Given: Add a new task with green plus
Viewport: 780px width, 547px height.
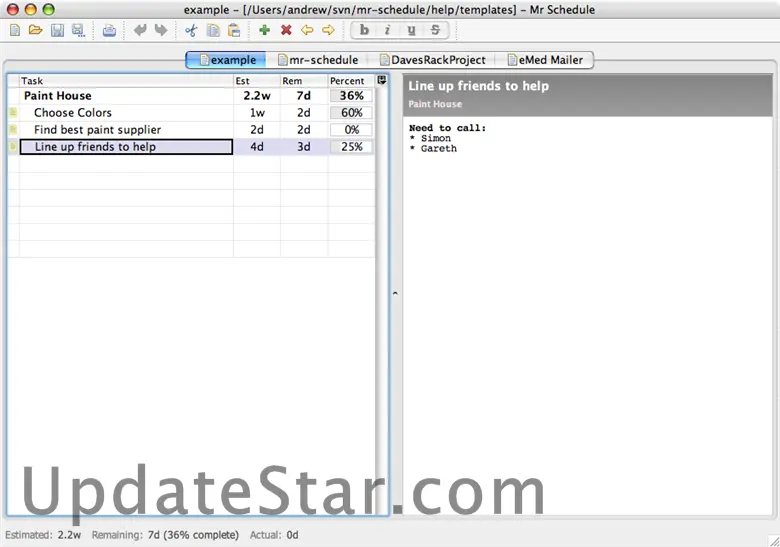Looking at the screenshot, I should [x=265, y=30].
